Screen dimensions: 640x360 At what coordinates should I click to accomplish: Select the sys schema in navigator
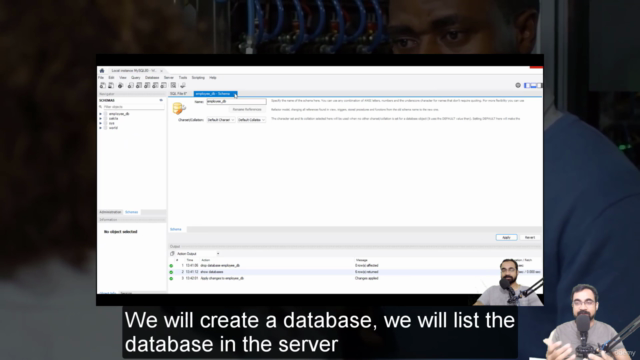(x=111, y=123)
